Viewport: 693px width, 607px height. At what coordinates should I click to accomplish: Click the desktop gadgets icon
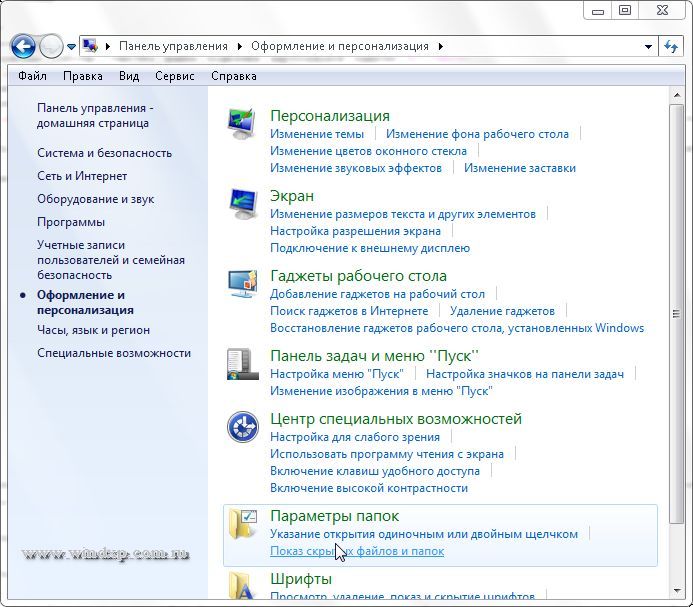click(243, 283)
